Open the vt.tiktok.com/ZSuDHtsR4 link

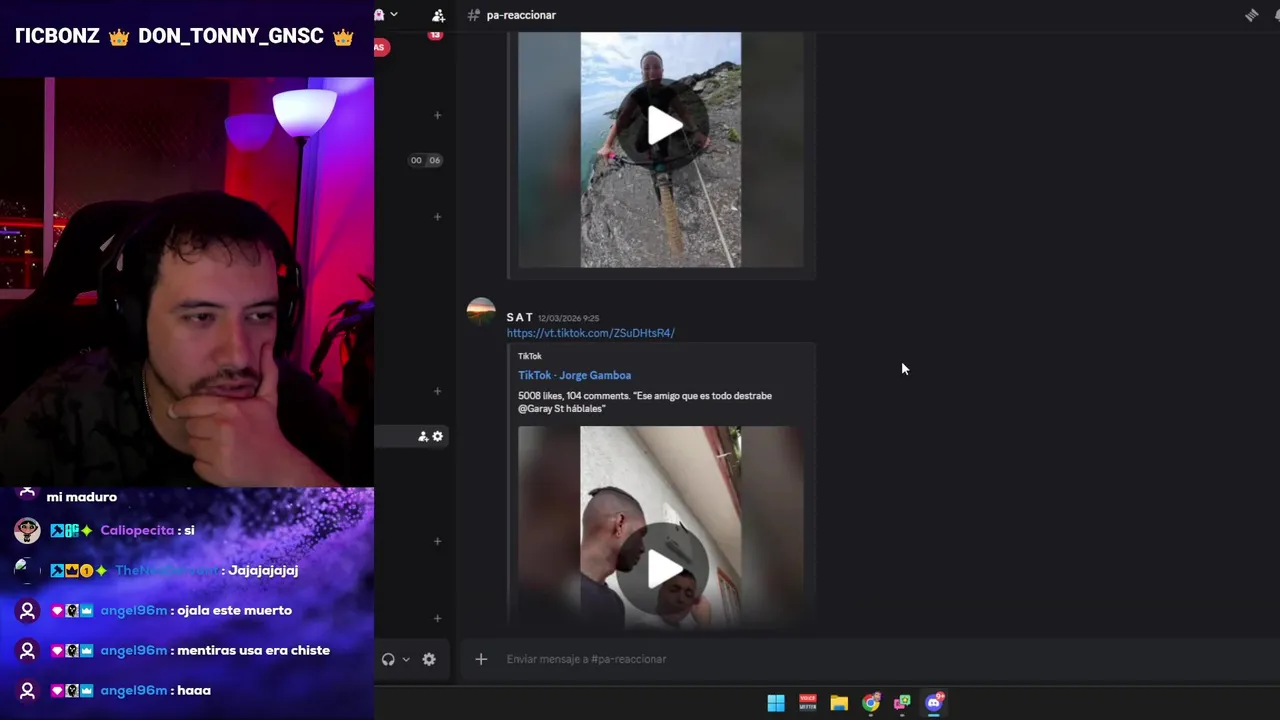pyautogui.click(x=590, y=333)
